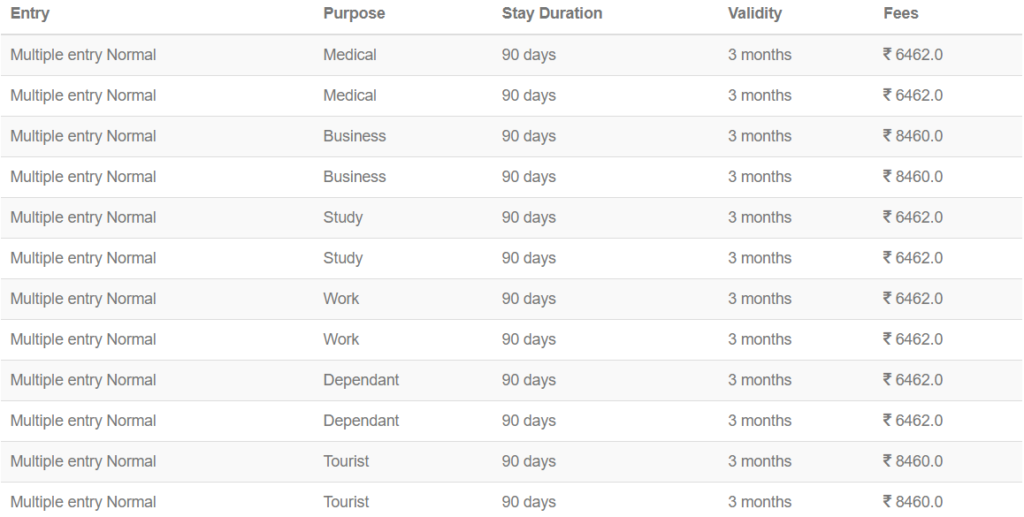Select the Fees column header

click(901, 14)
